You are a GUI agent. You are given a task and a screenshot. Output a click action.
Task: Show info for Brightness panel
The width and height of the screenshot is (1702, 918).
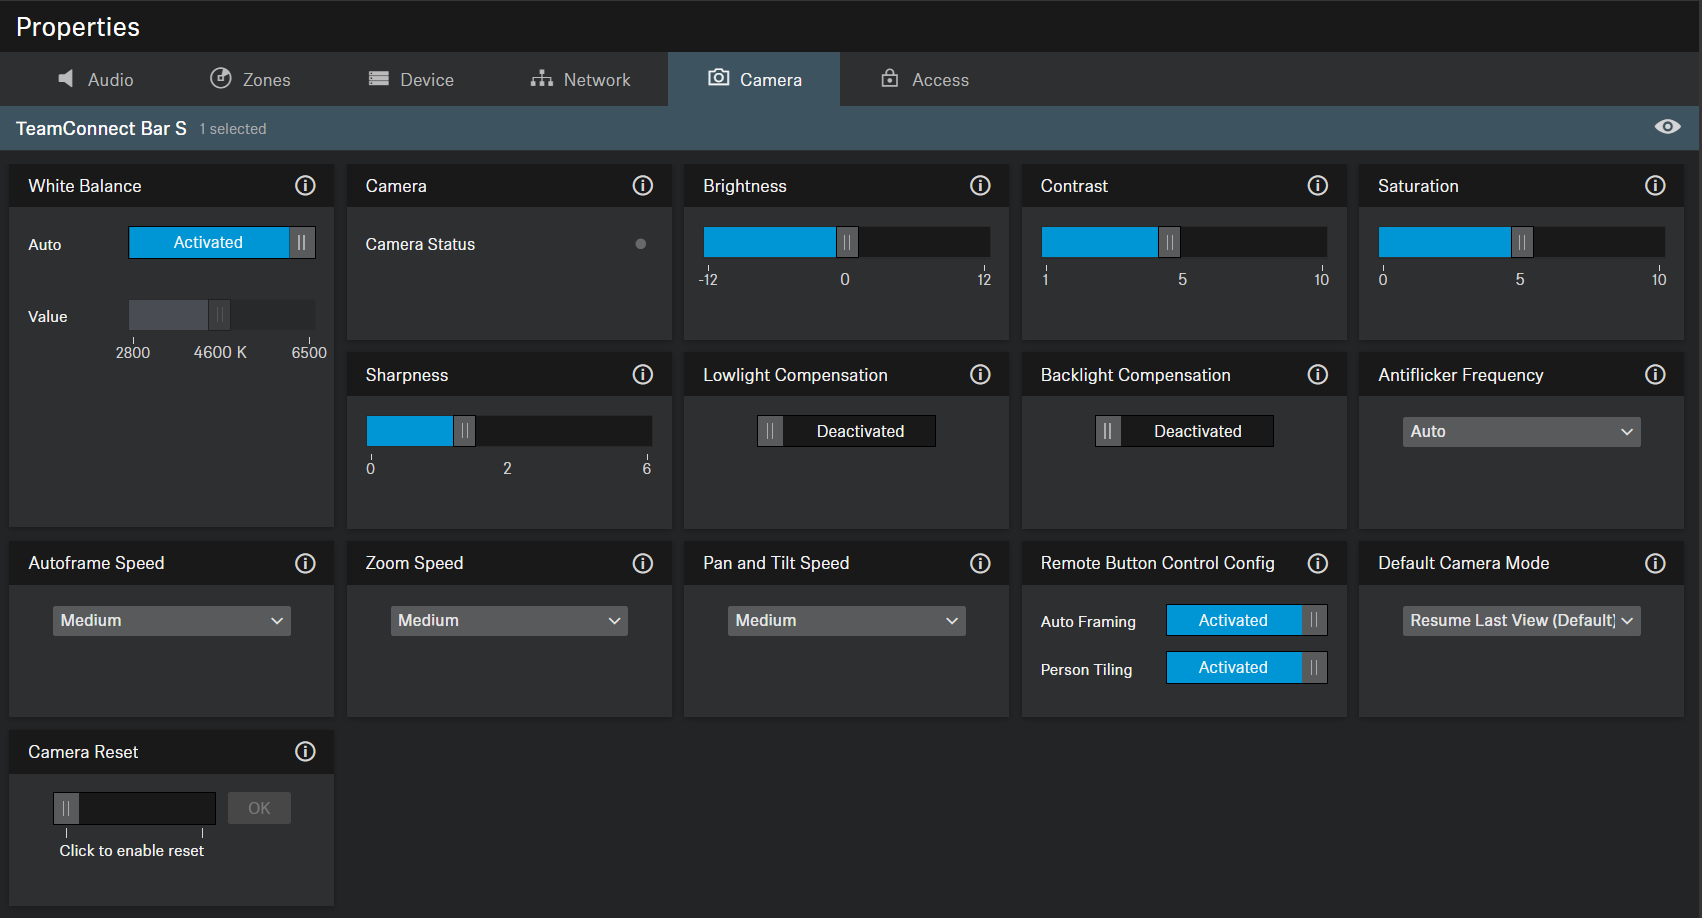[x=980, y=186]
